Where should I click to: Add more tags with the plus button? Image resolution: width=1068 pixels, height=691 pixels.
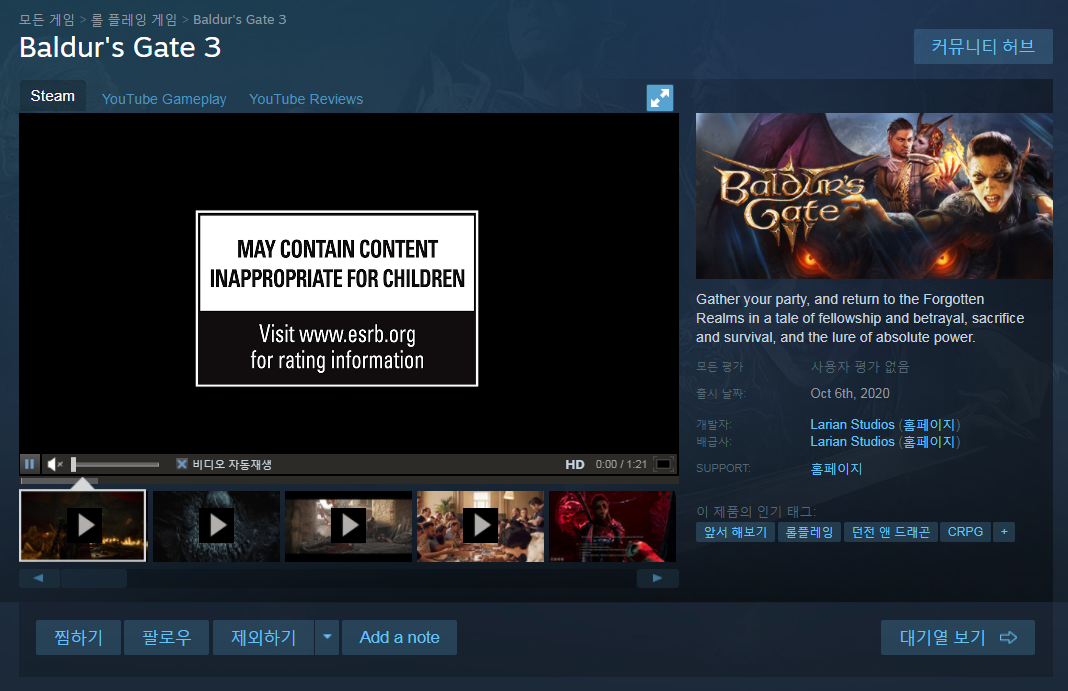(1004, 532)
